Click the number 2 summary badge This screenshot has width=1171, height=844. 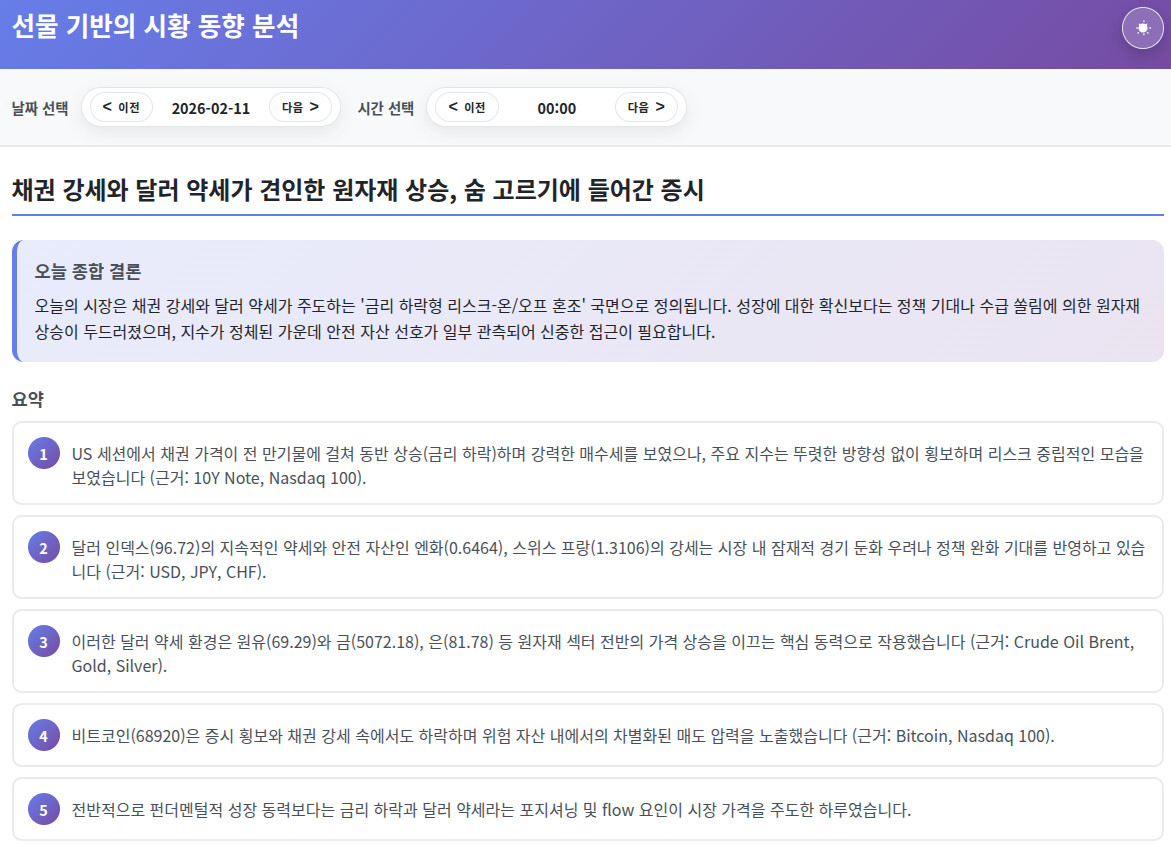click(43, 548)
